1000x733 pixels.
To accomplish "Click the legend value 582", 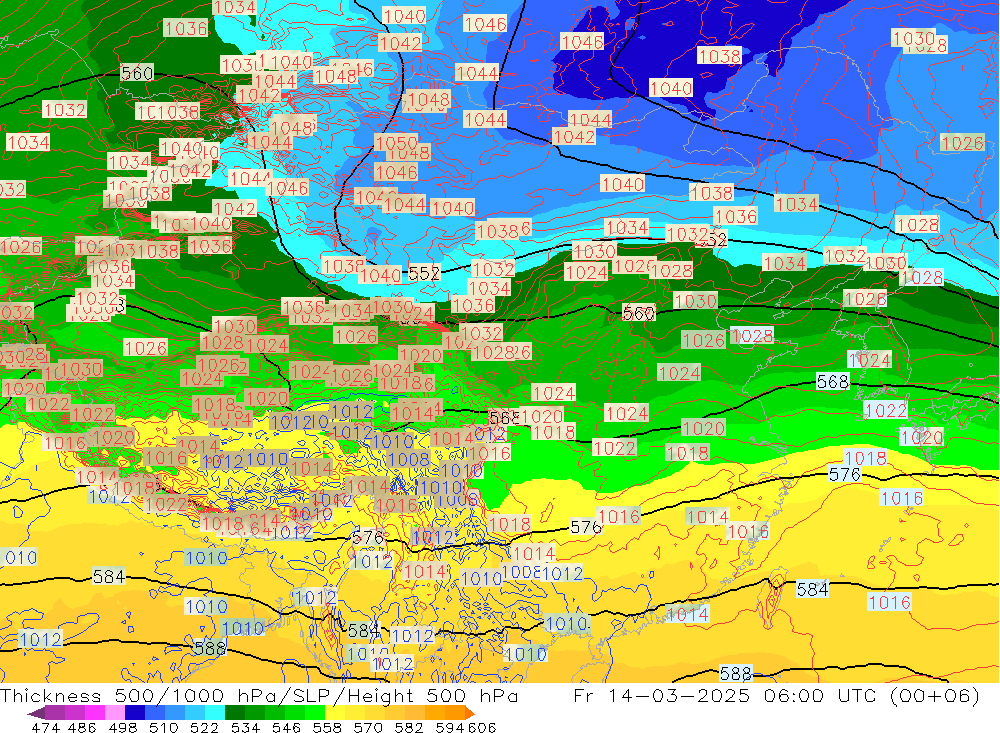I will 409,727.
